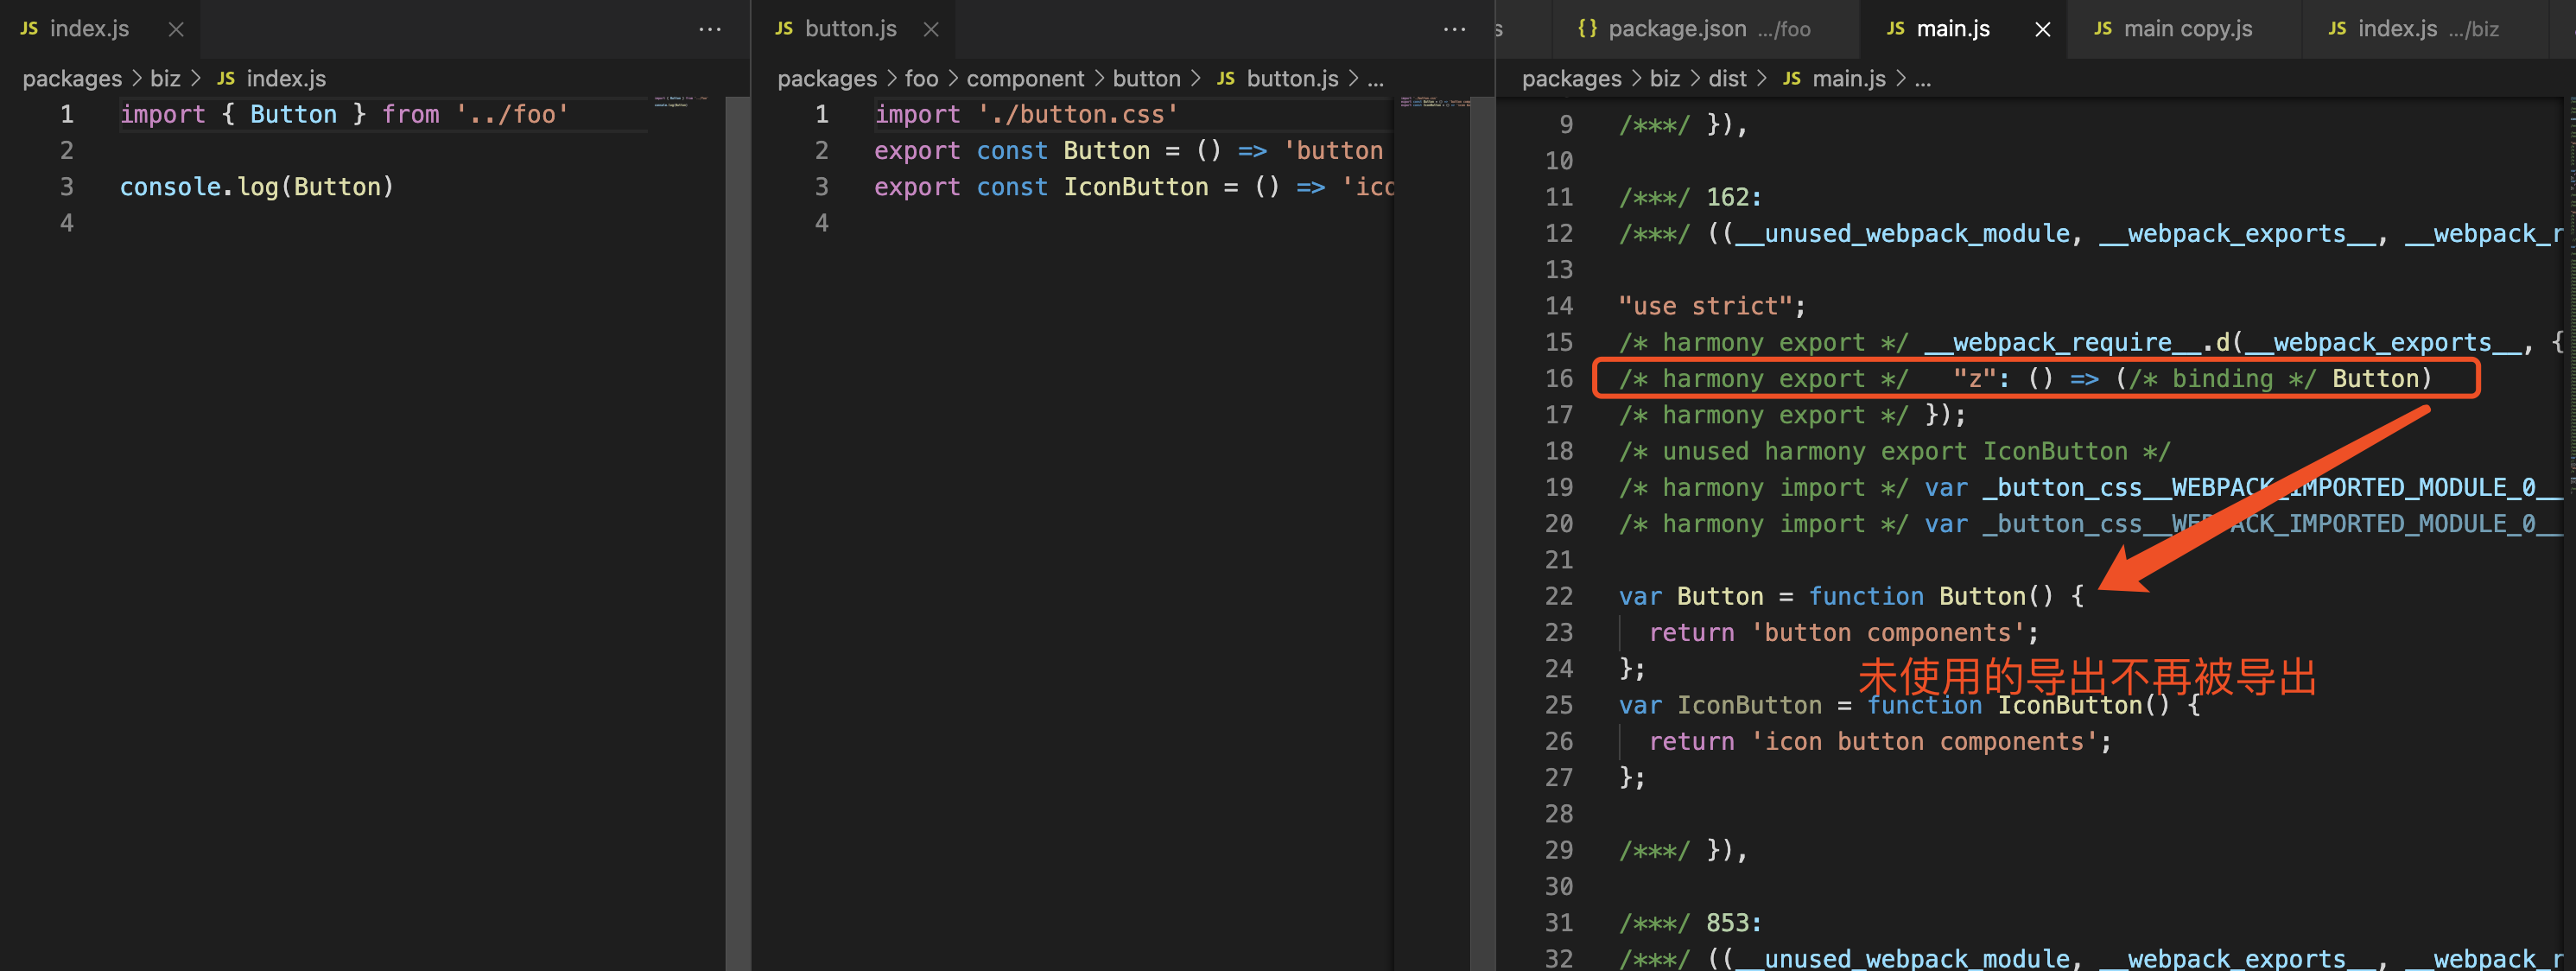Open more actions menu of left editor group

(x=710, y=29)
